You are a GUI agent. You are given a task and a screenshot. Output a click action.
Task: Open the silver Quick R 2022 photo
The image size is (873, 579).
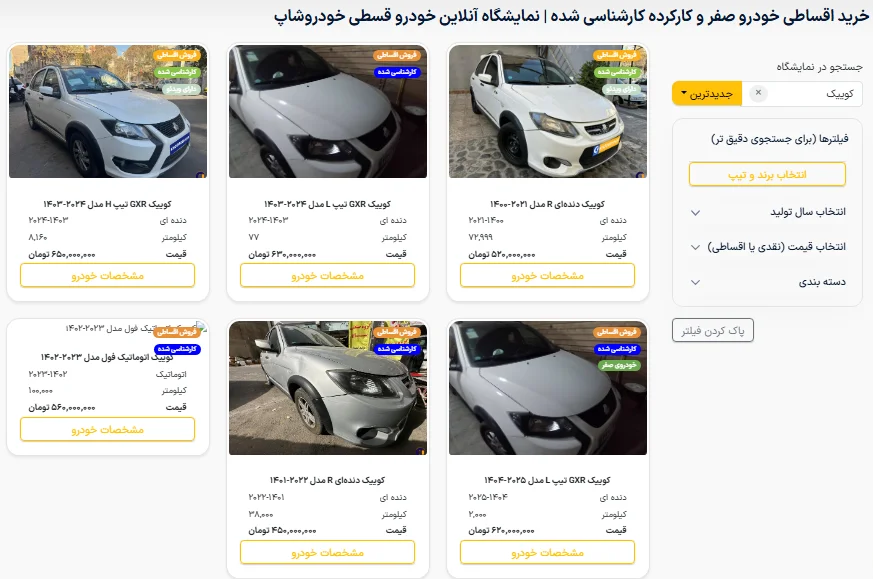pyautogui.click(x=328, y=387)
